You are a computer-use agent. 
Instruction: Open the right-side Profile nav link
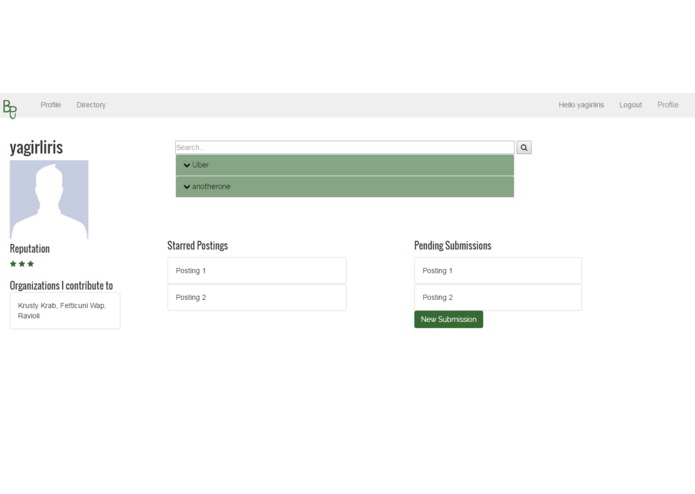pos(668,105)
